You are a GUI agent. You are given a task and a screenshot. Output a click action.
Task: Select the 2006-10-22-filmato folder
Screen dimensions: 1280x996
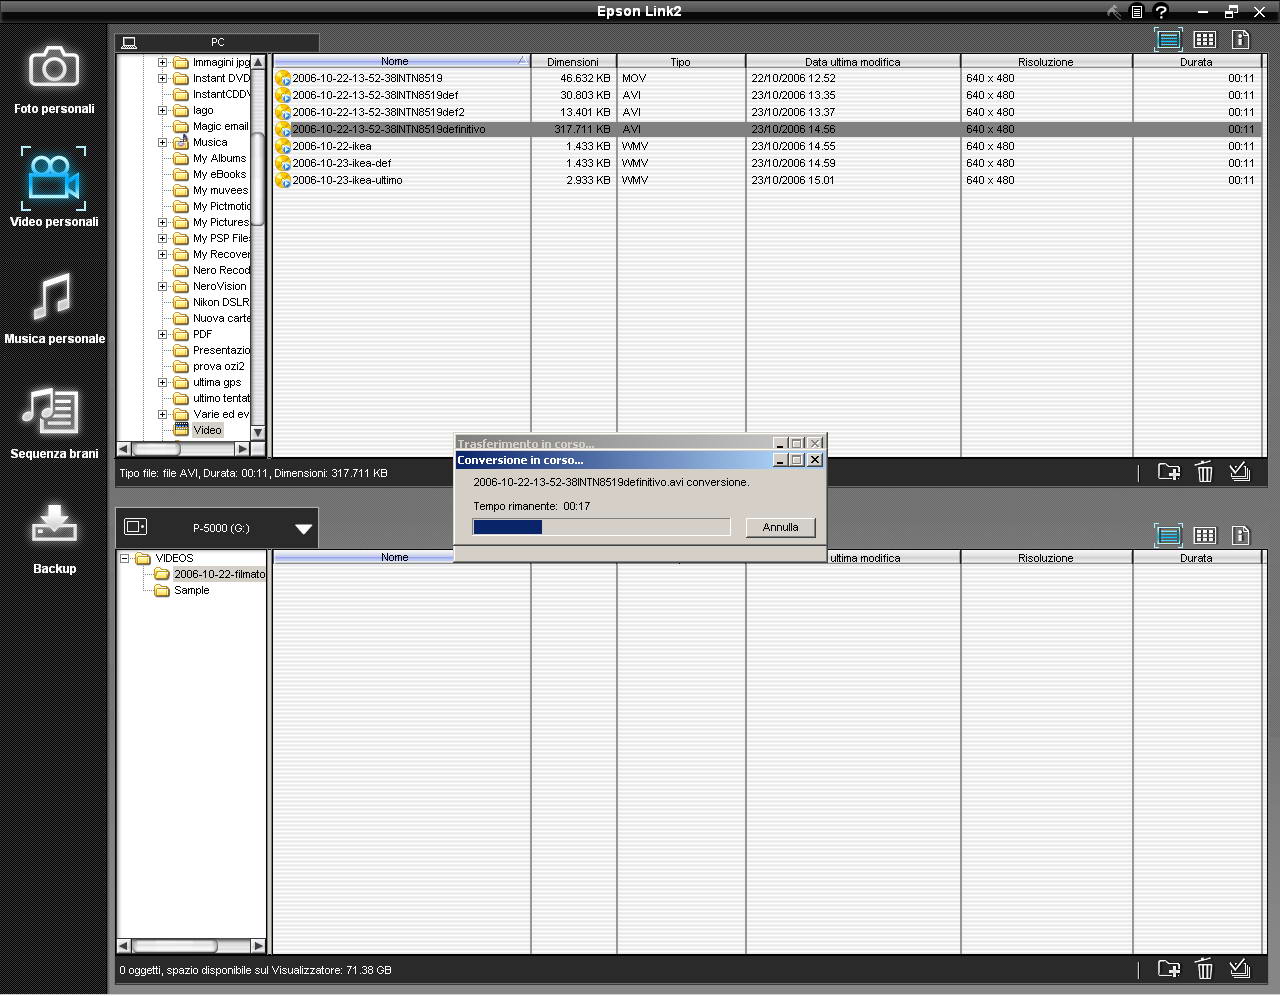(x=219, y=574)
